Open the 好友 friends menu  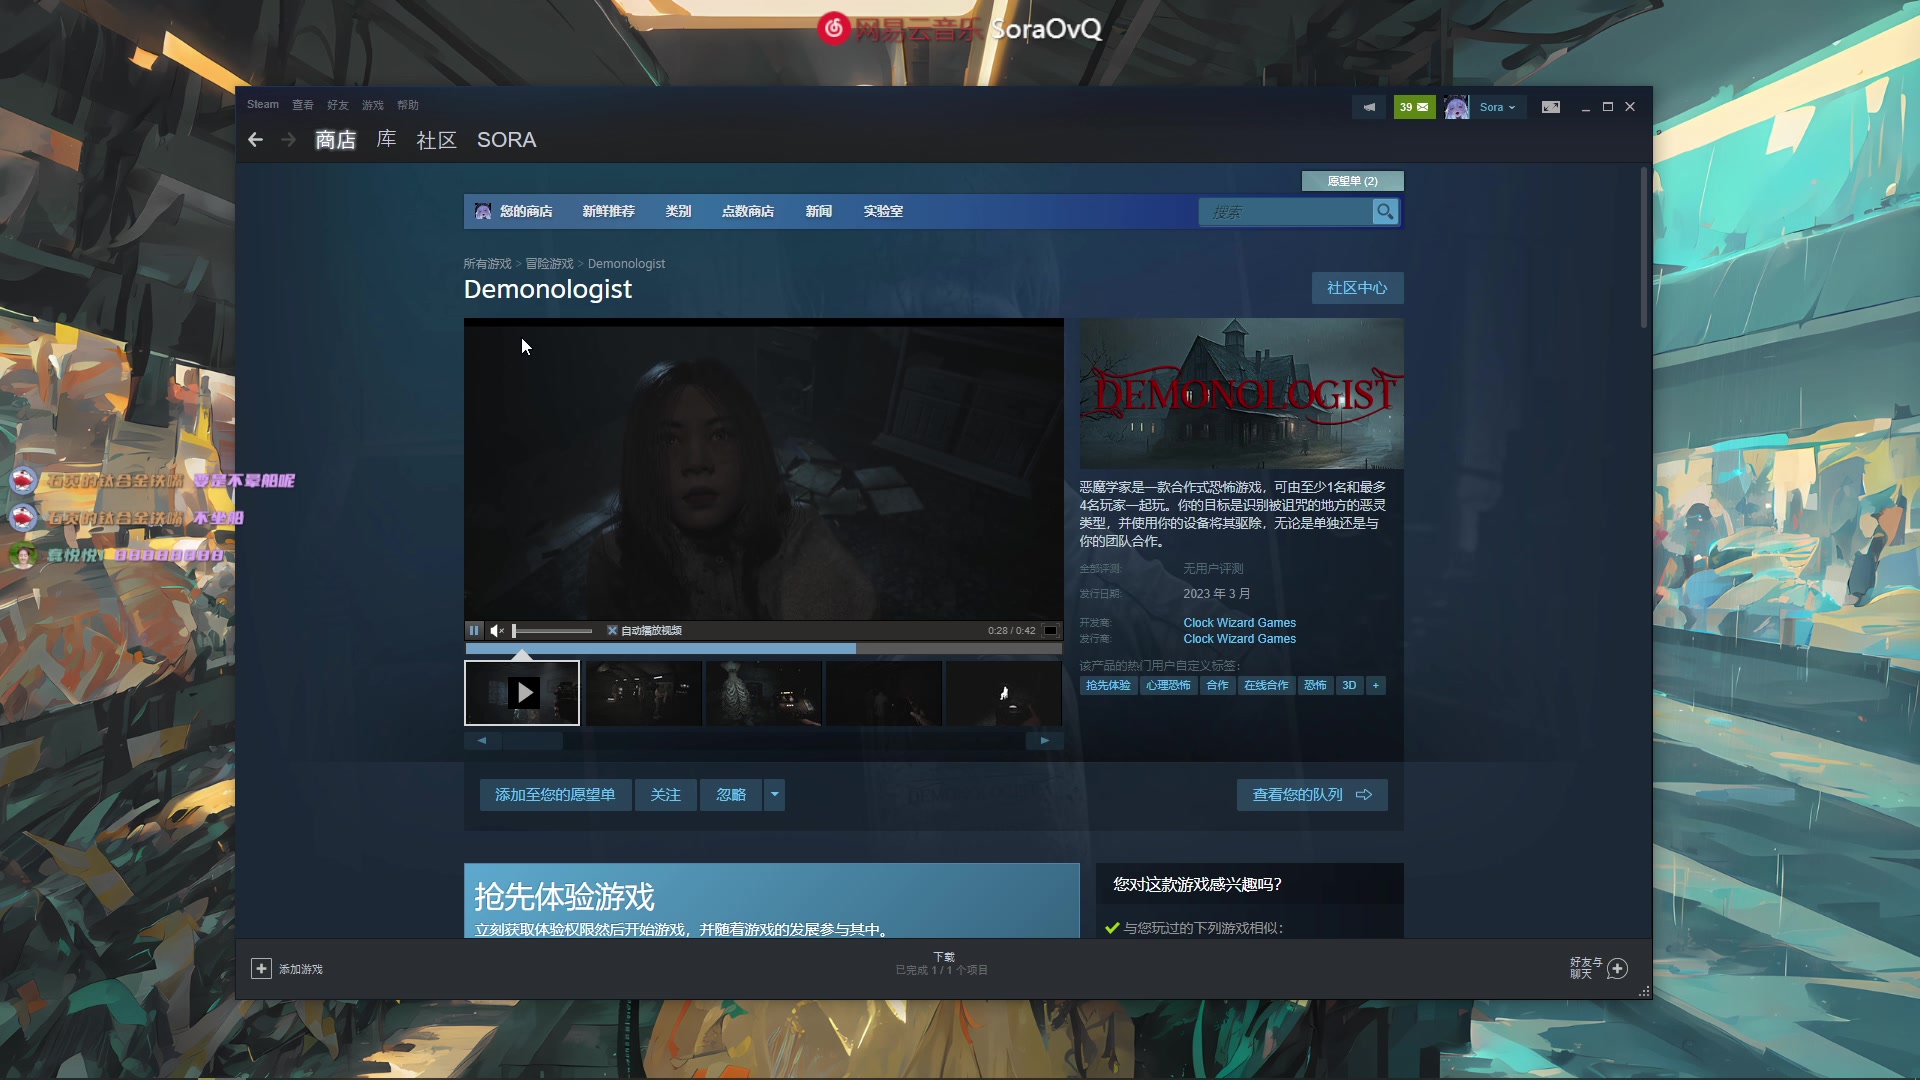click(337, 105)
